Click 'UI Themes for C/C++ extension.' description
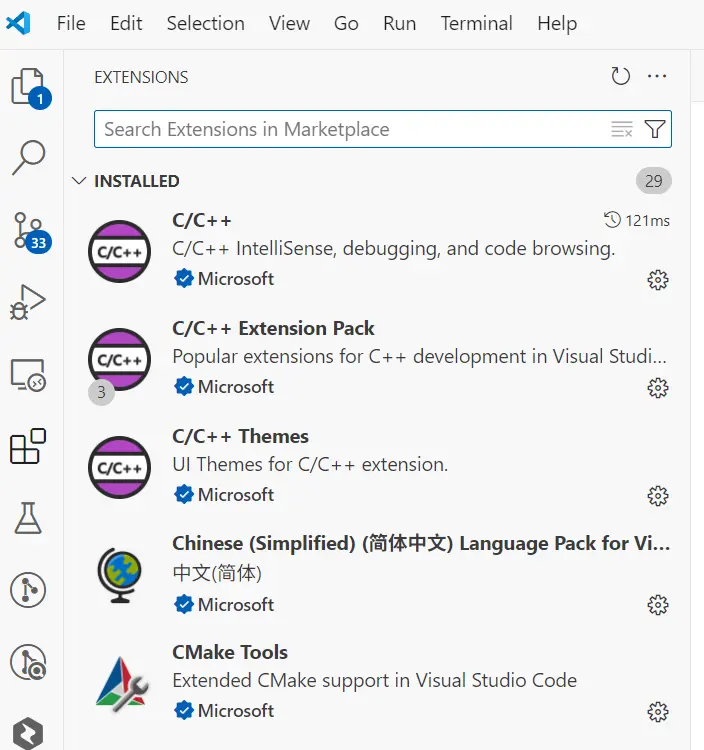 pos(310,464)
